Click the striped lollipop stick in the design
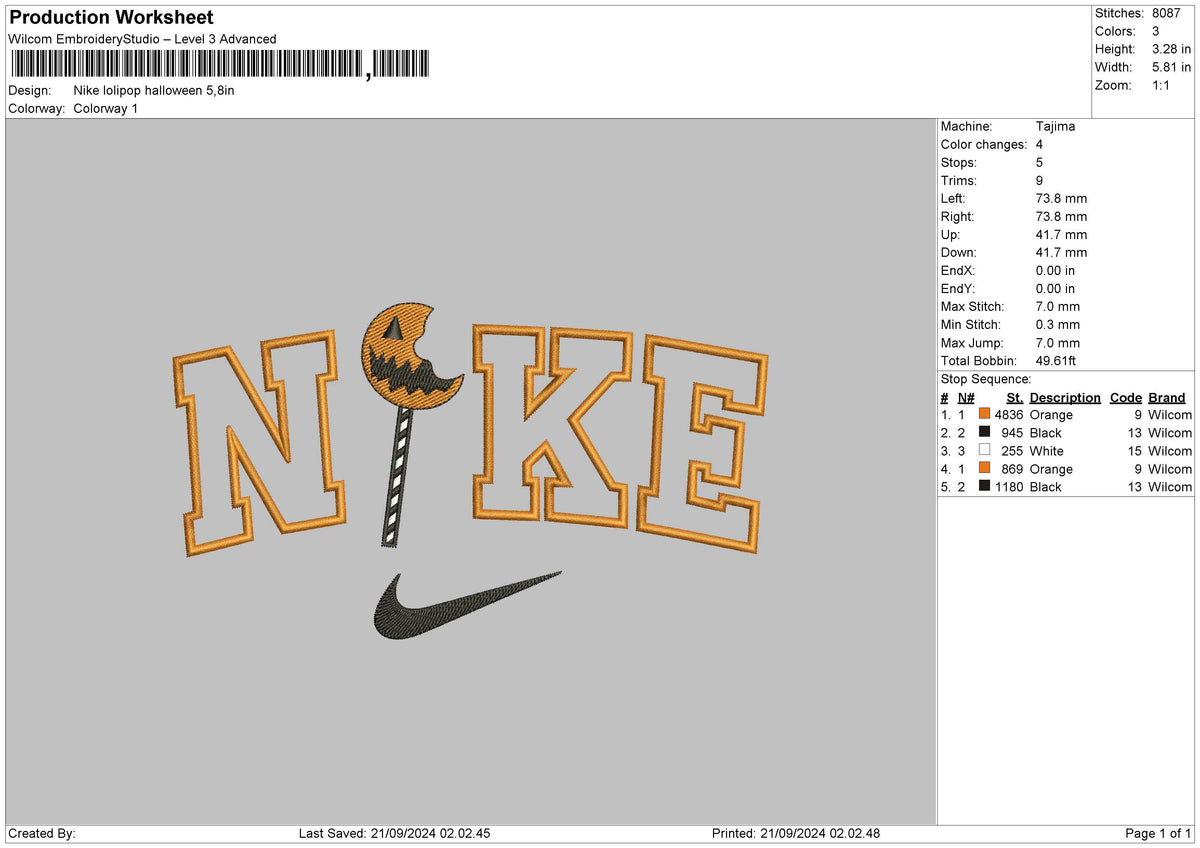This screenshot has height=848, width=1200. pyautogui.click(x=396, y=476)
